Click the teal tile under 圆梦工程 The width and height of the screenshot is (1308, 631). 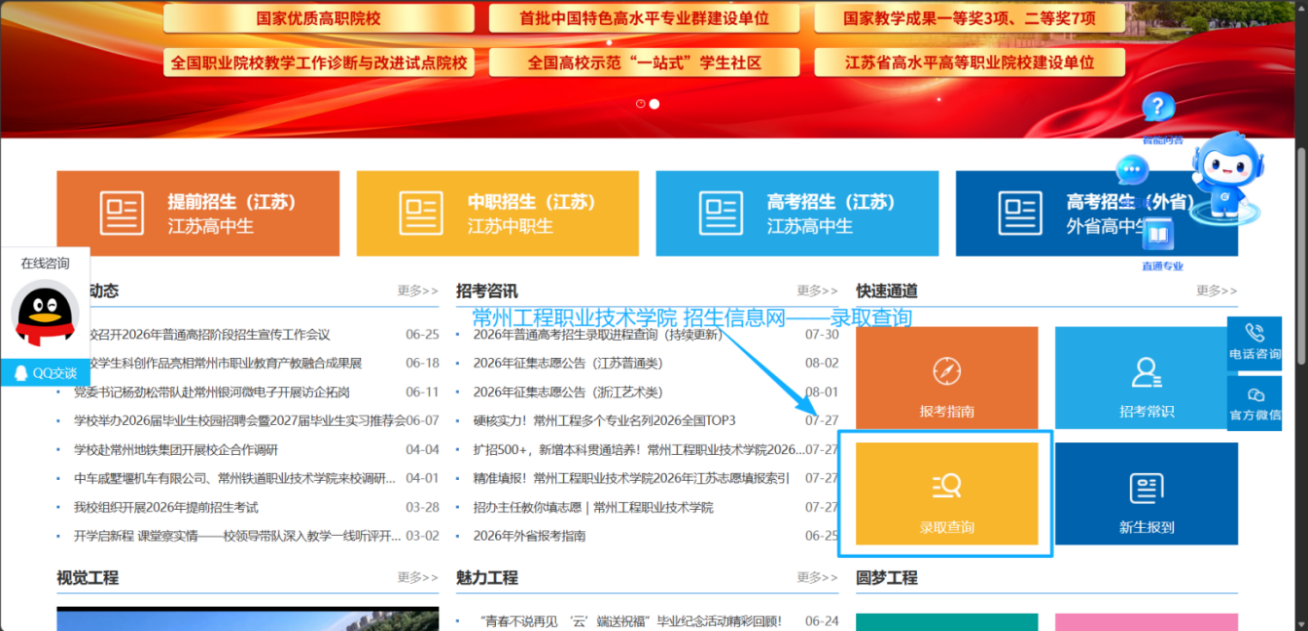click(947, 622)
